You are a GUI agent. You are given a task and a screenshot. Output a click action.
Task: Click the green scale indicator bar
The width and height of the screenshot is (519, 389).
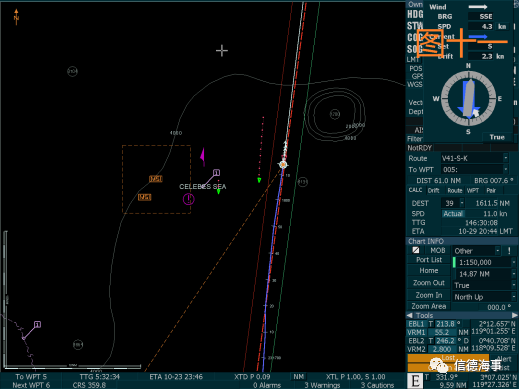[x=454, y=262]
